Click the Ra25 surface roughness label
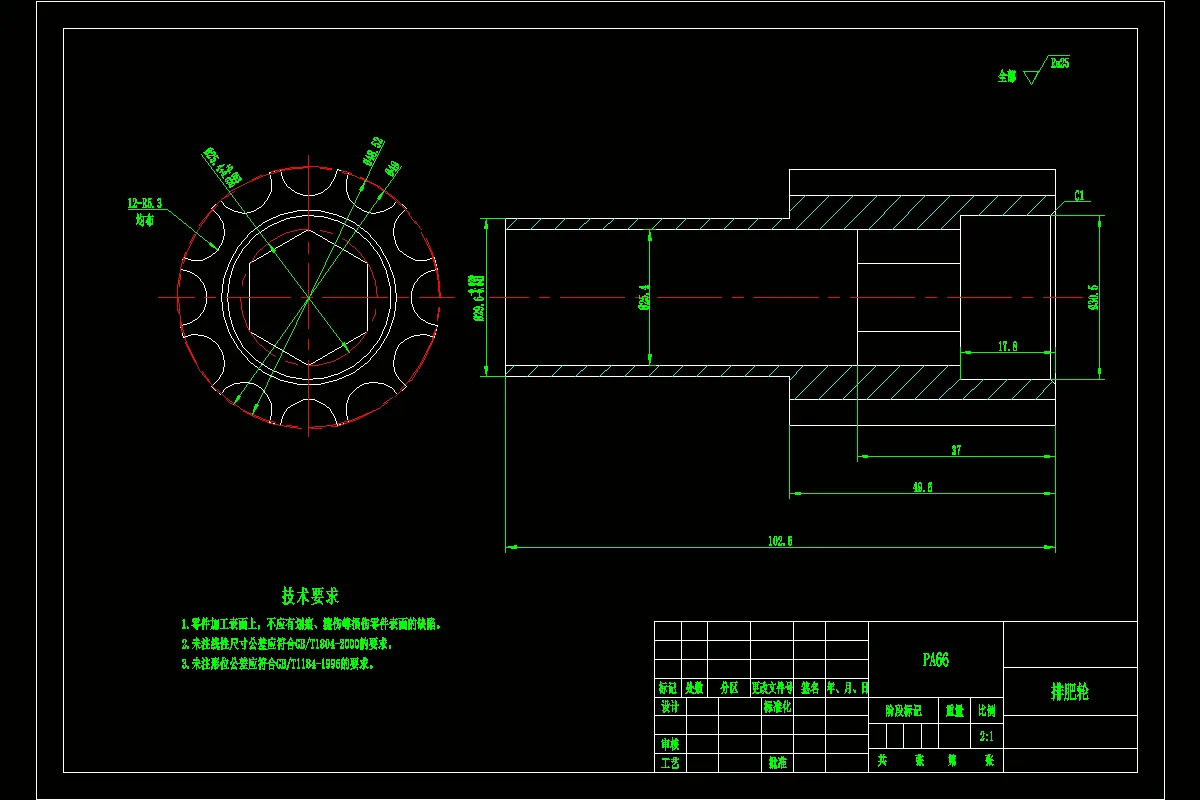This screenshot has height=800, width=1200. click(1059, 62)
